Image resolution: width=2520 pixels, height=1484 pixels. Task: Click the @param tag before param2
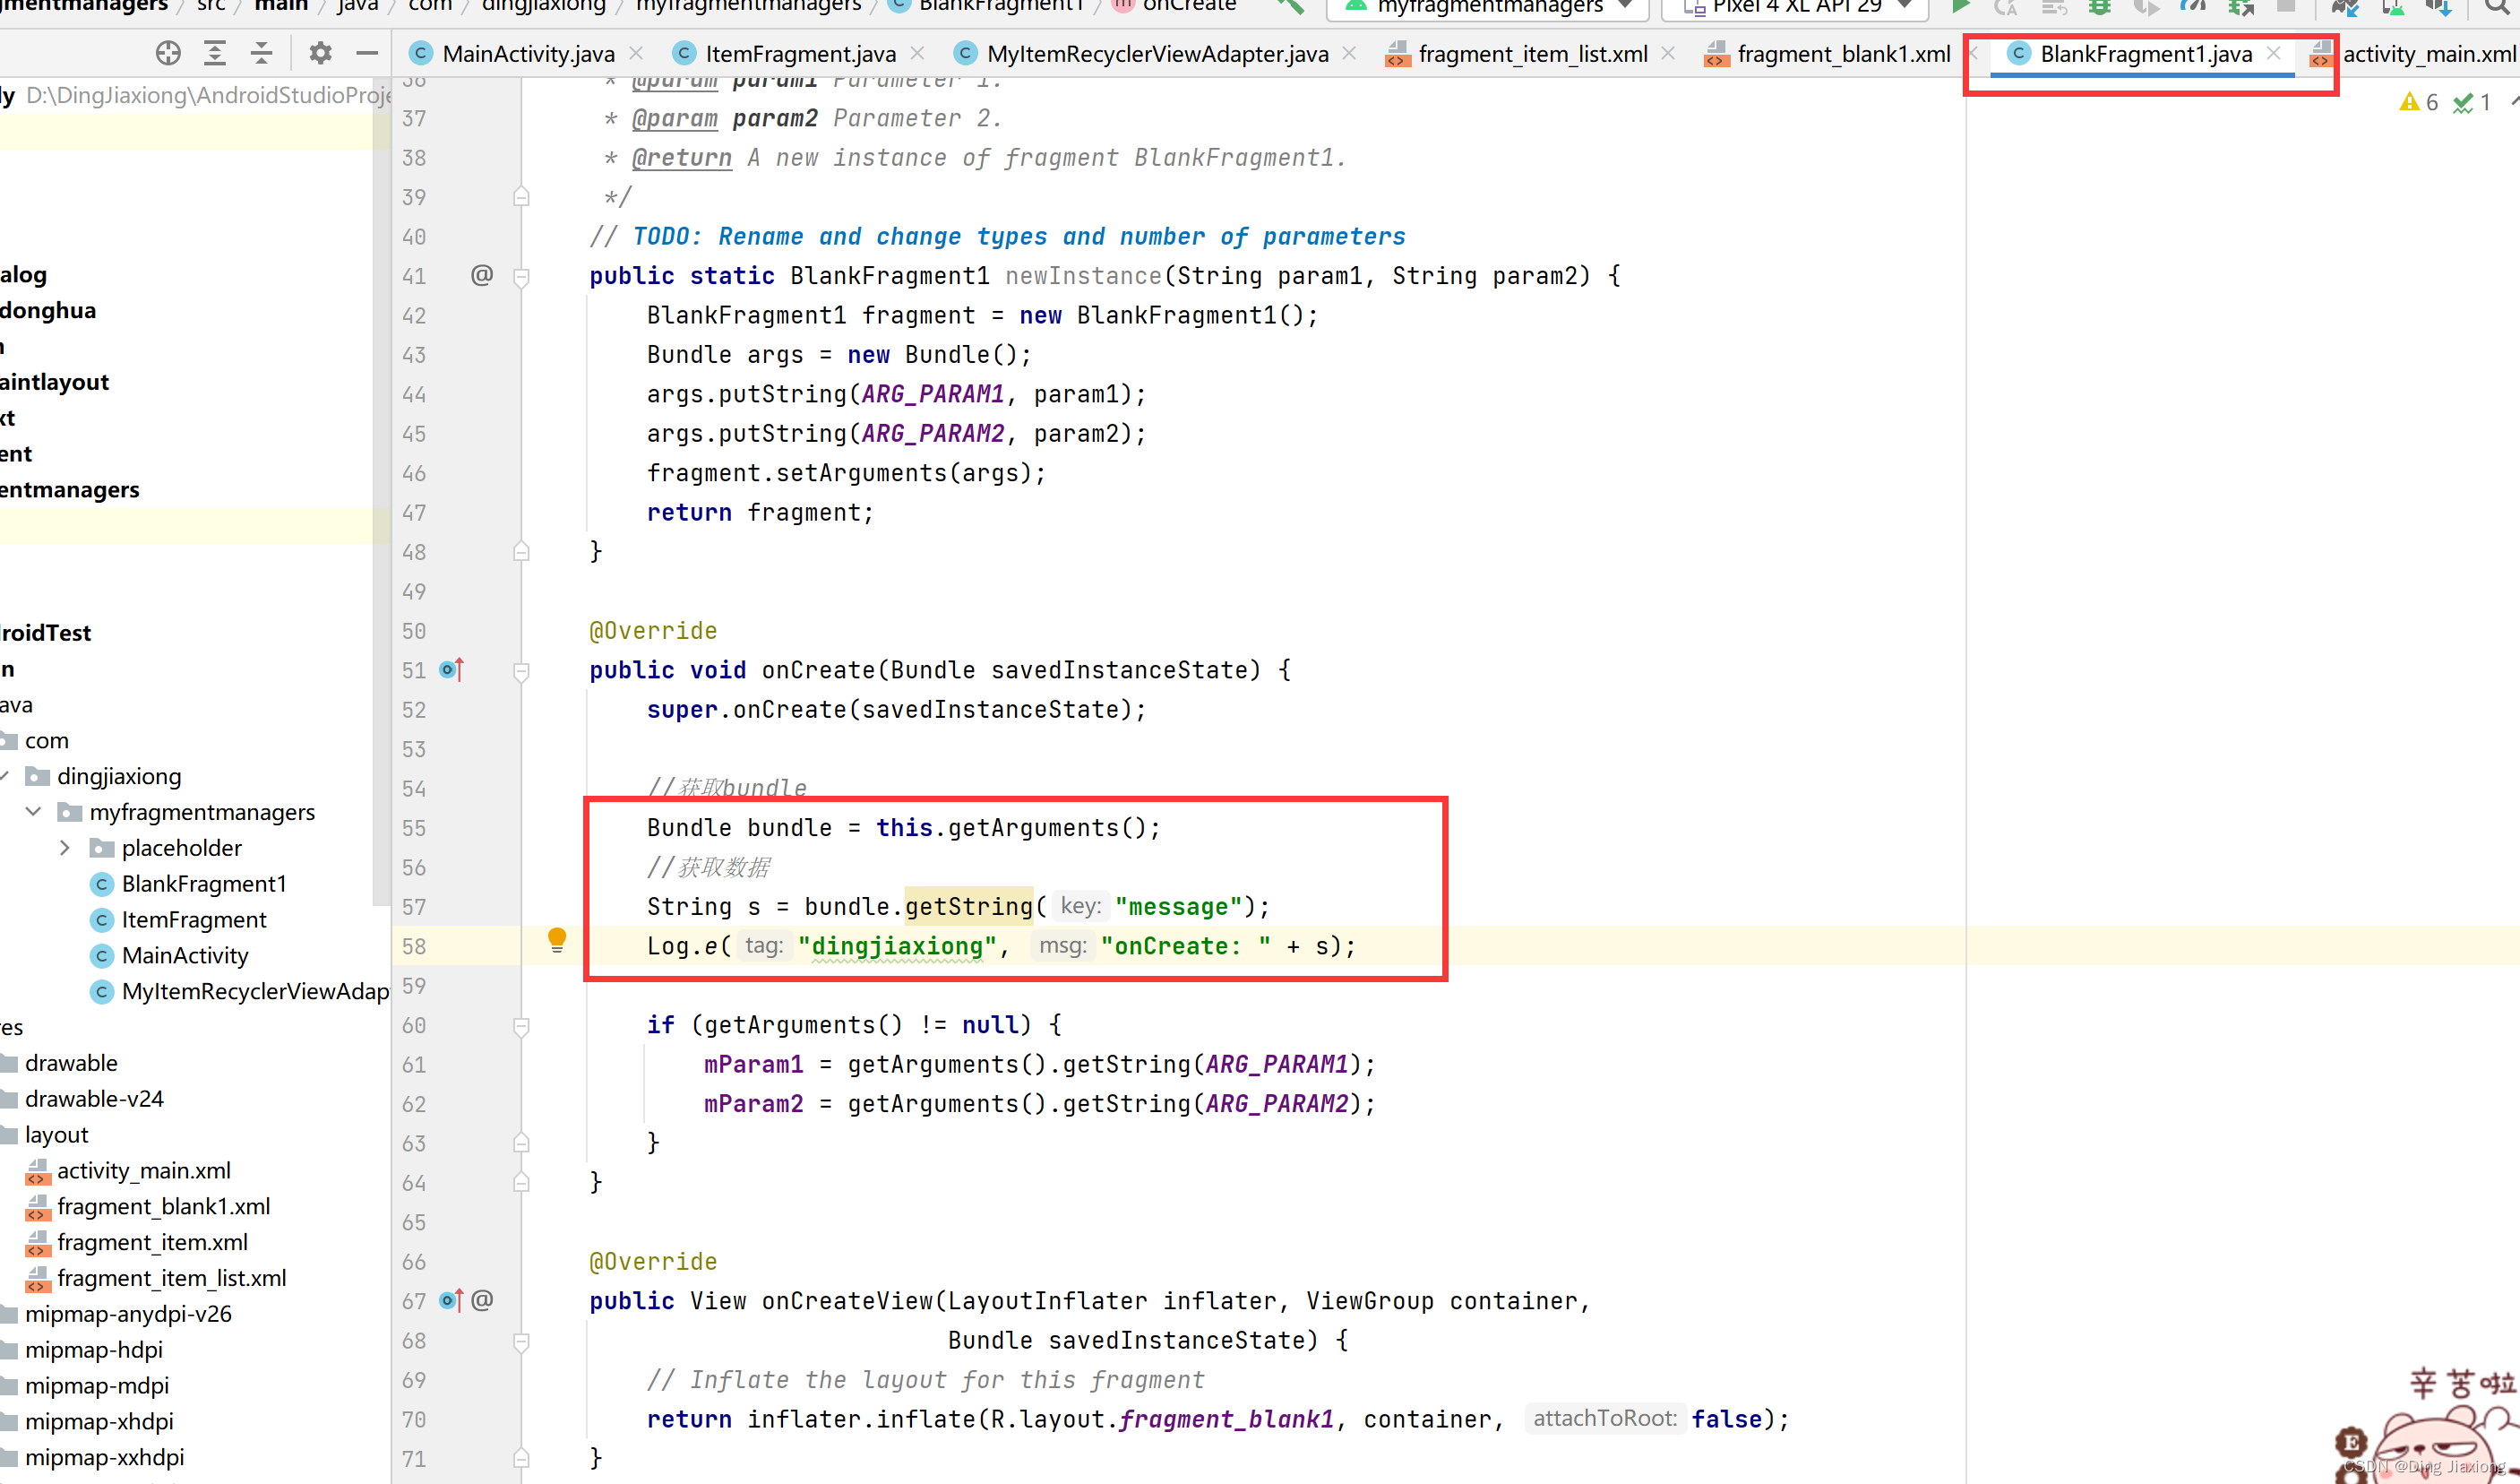click(x=674, y=118)
